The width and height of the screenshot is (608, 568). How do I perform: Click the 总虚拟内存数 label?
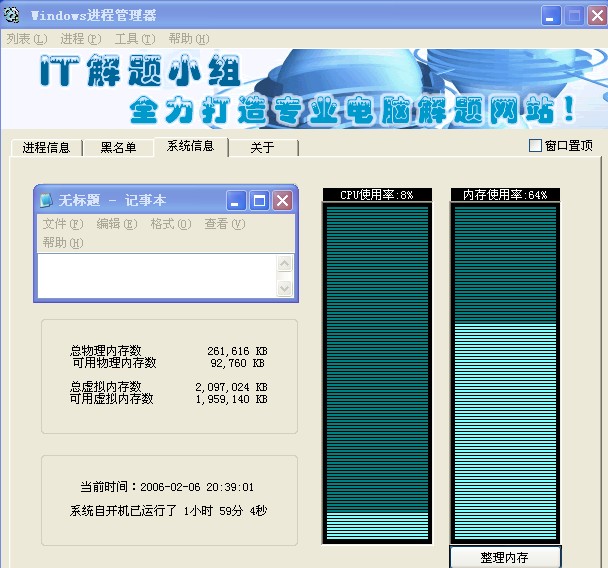coord(105,387)
